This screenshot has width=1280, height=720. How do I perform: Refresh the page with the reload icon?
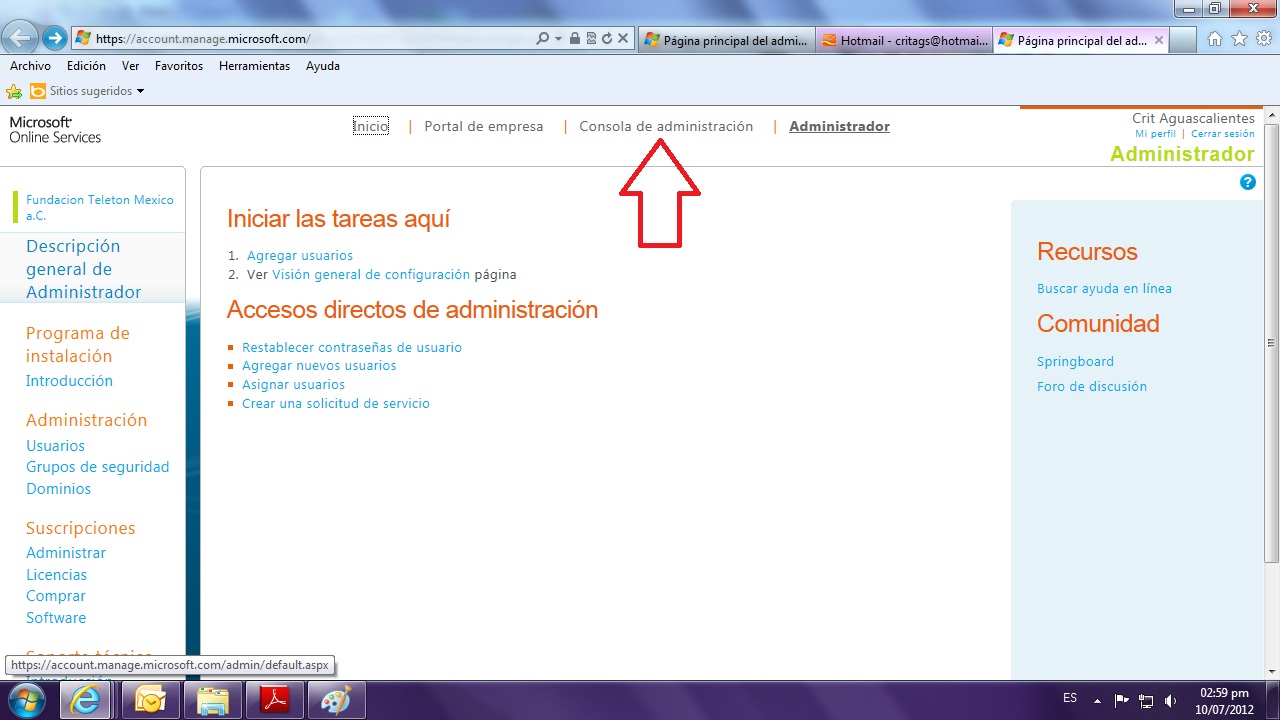pos(606,39)
